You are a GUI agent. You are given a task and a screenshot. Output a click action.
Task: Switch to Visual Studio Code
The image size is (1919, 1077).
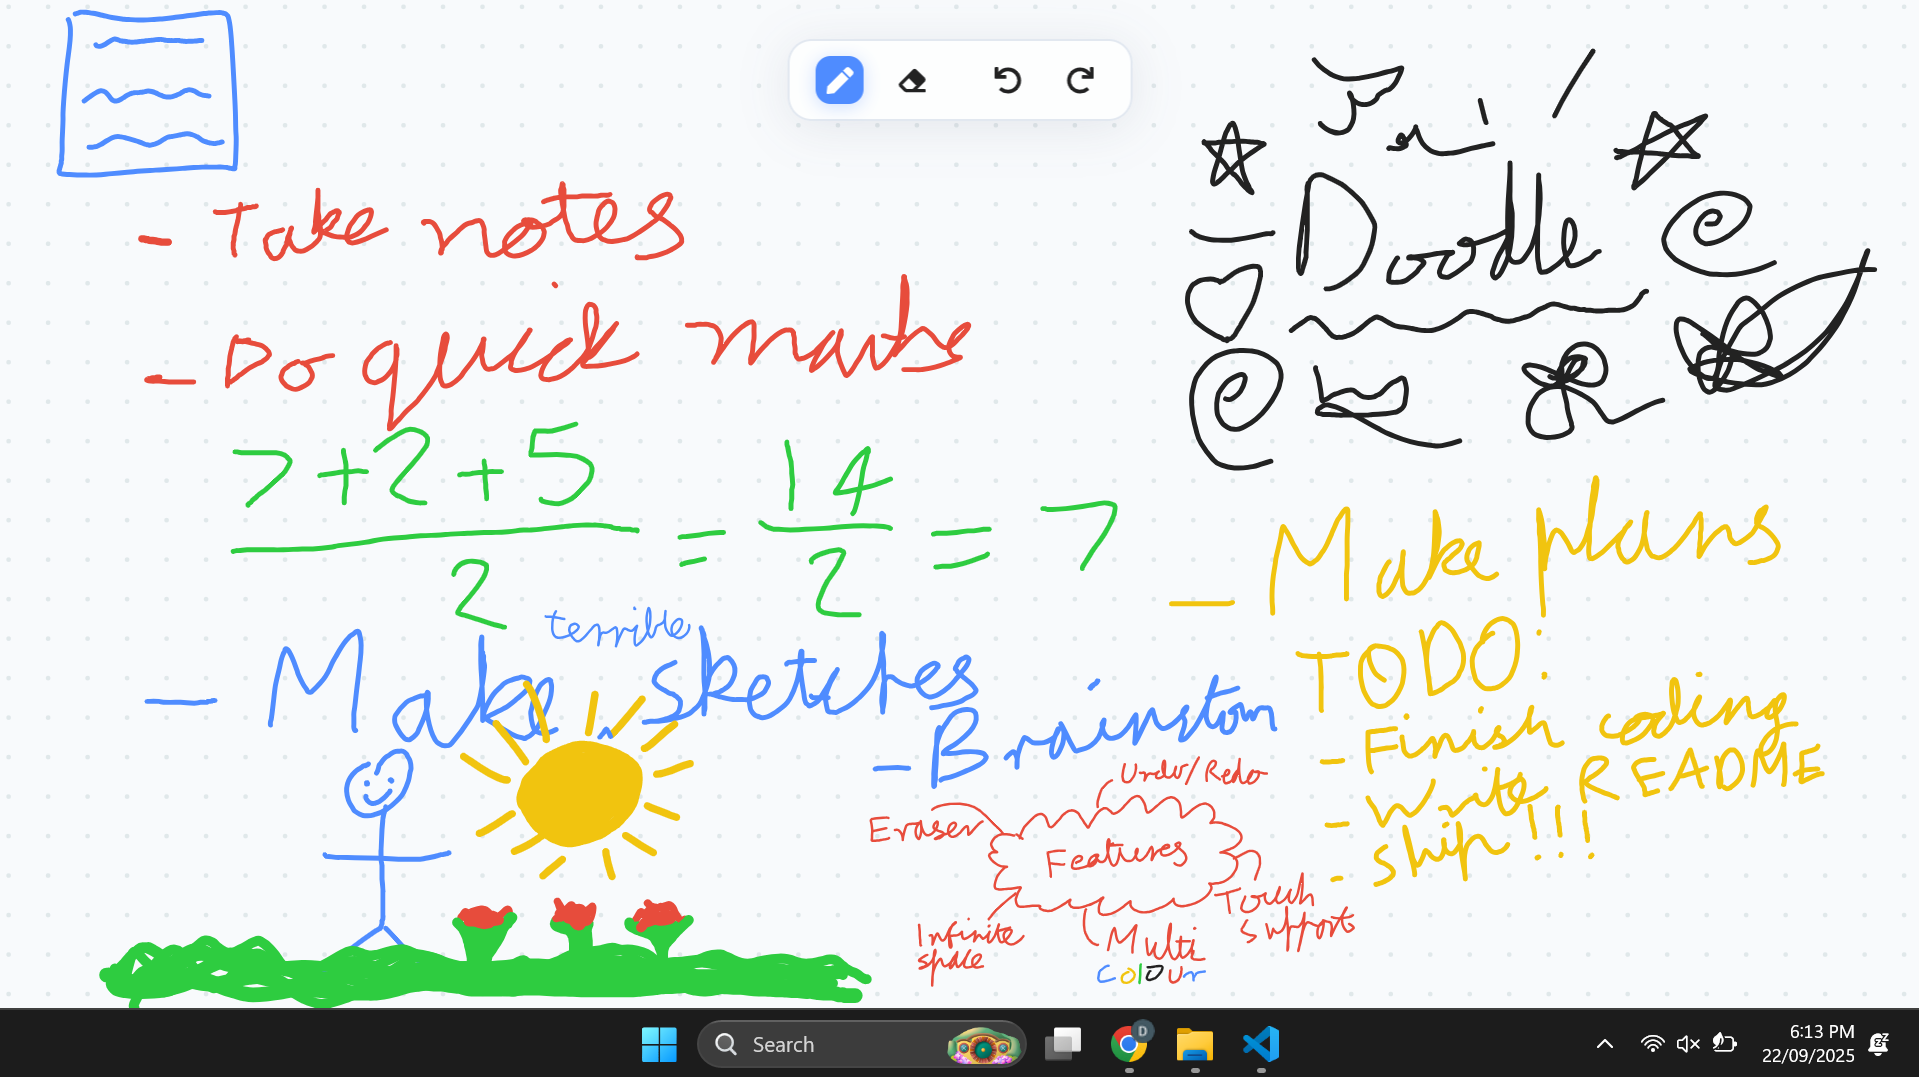(x=1261, y=1044)
